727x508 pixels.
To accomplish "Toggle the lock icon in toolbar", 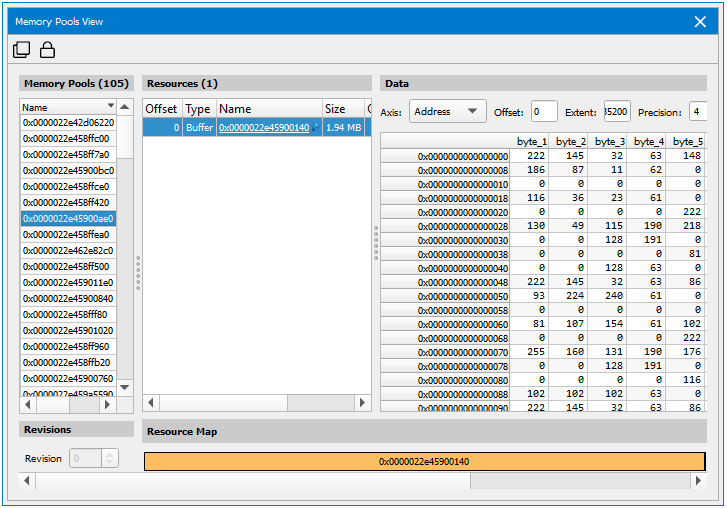I will pos(47,50).
